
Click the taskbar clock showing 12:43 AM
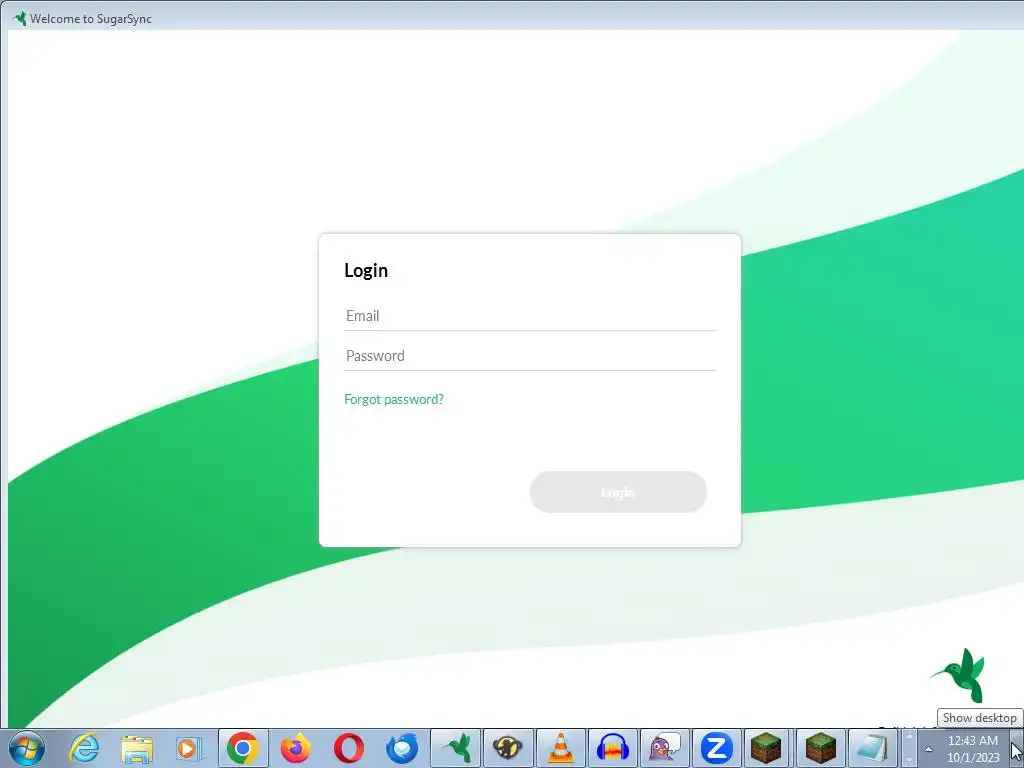(x=973, y=749)
